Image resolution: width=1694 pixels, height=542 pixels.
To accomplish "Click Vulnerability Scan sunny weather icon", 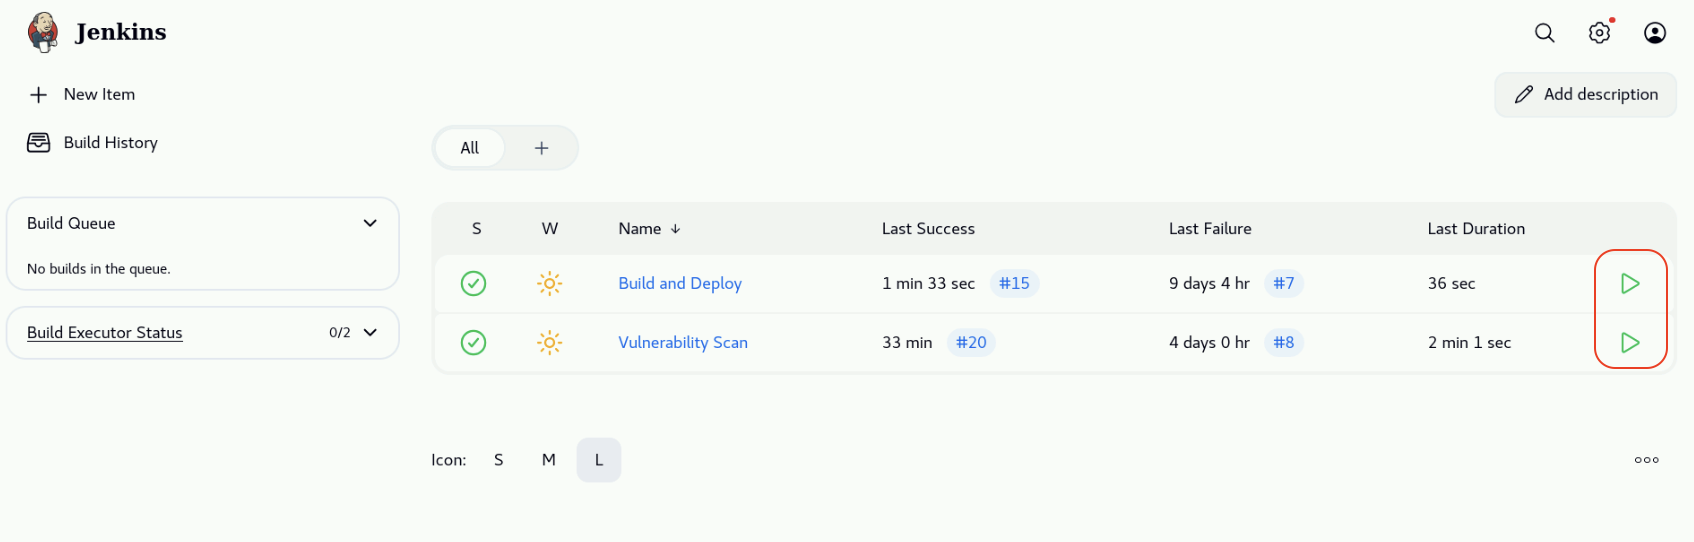I will pos(549,343).
